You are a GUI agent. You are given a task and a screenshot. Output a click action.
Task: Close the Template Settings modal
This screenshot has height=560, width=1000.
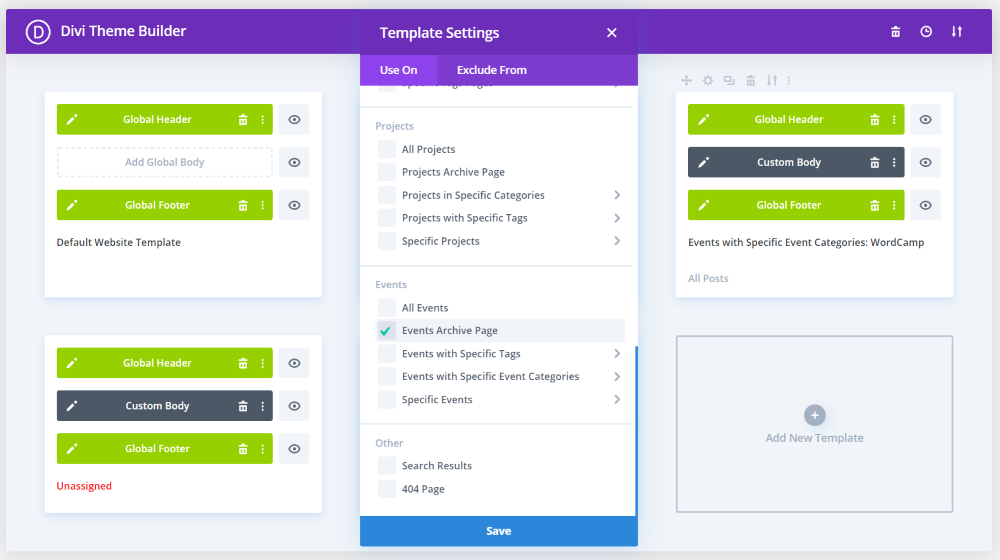[x=612, y=33]
